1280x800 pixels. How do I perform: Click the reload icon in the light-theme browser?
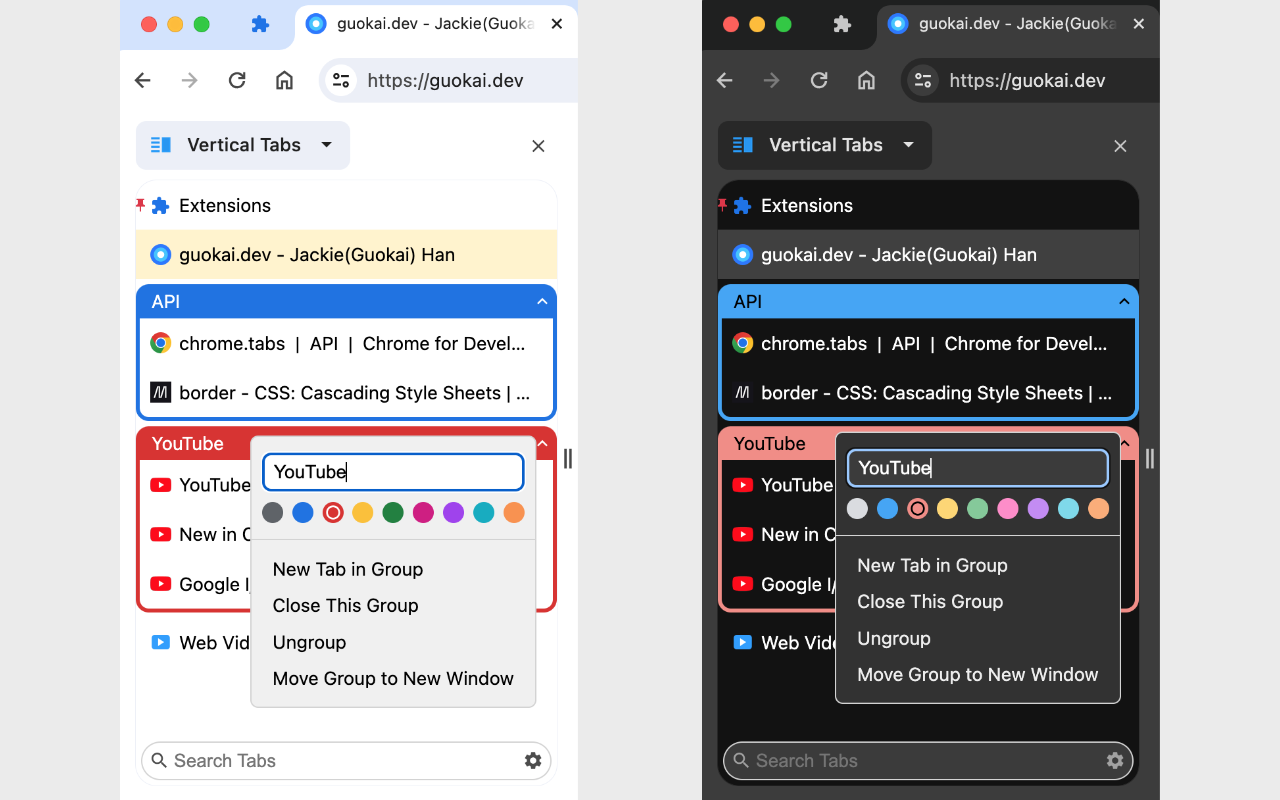(237, 81)
